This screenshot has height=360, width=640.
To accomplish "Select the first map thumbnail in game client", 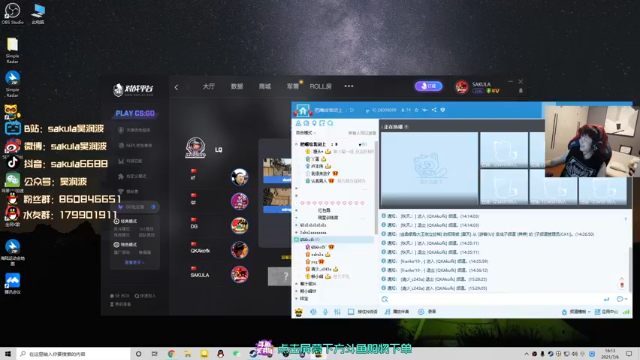I will [x=277, y=170].
